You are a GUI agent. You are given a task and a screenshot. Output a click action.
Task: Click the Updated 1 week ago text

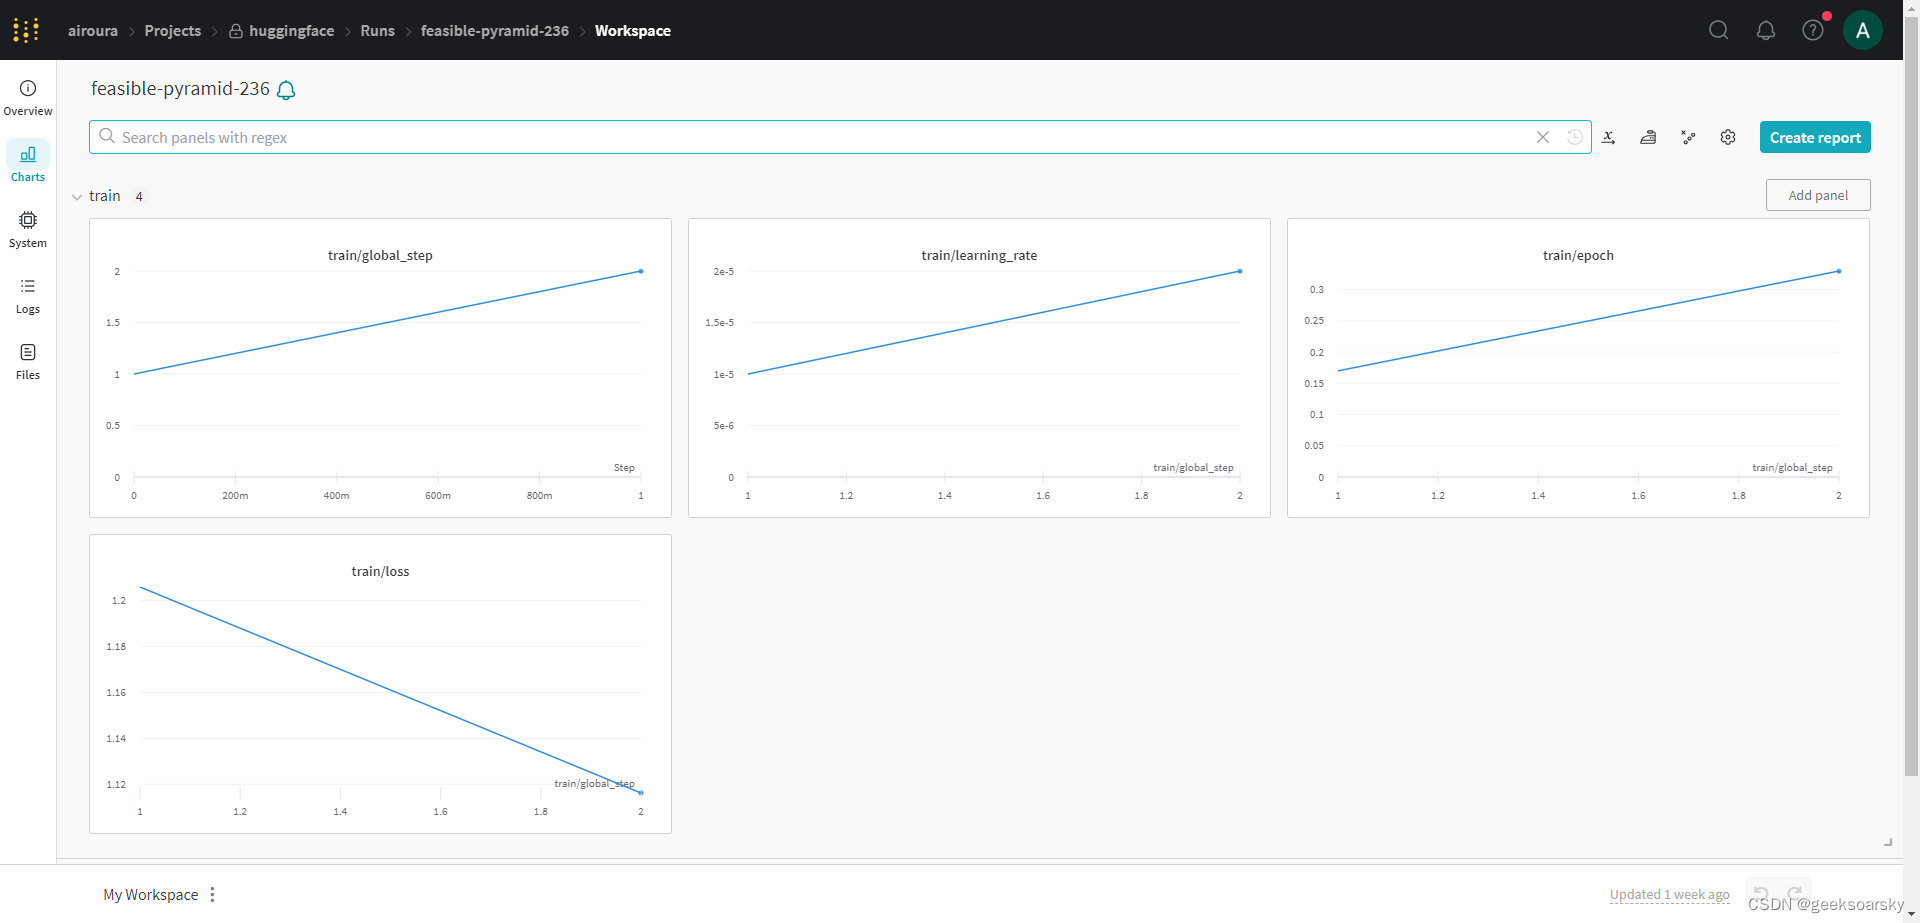click(x=1670, y=895)
